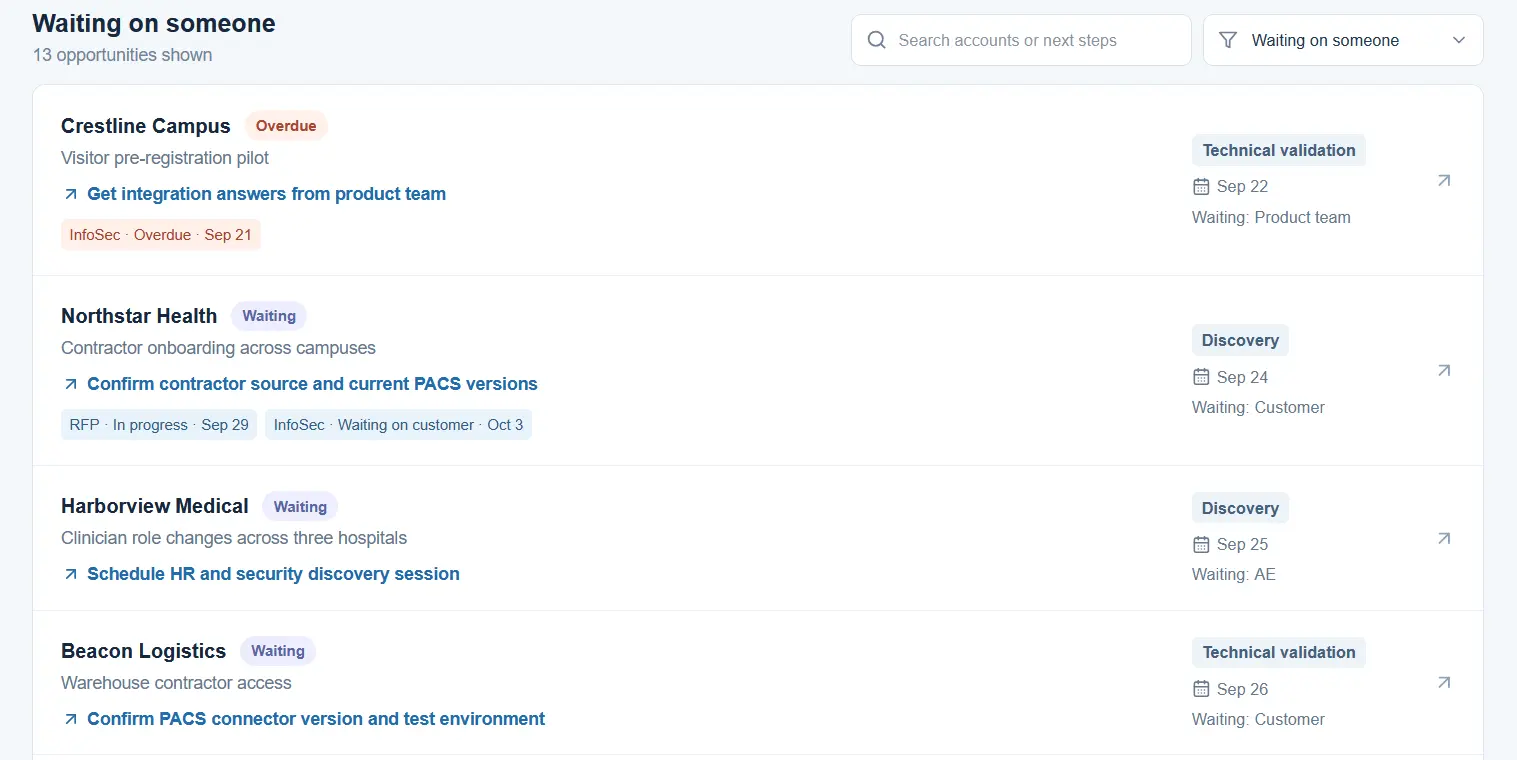Image resolution: width=1517 pixels, height=760 pixels.
Task: Click arrow icon before 'Get integration answers'
Action: click(x=71, y=194)
